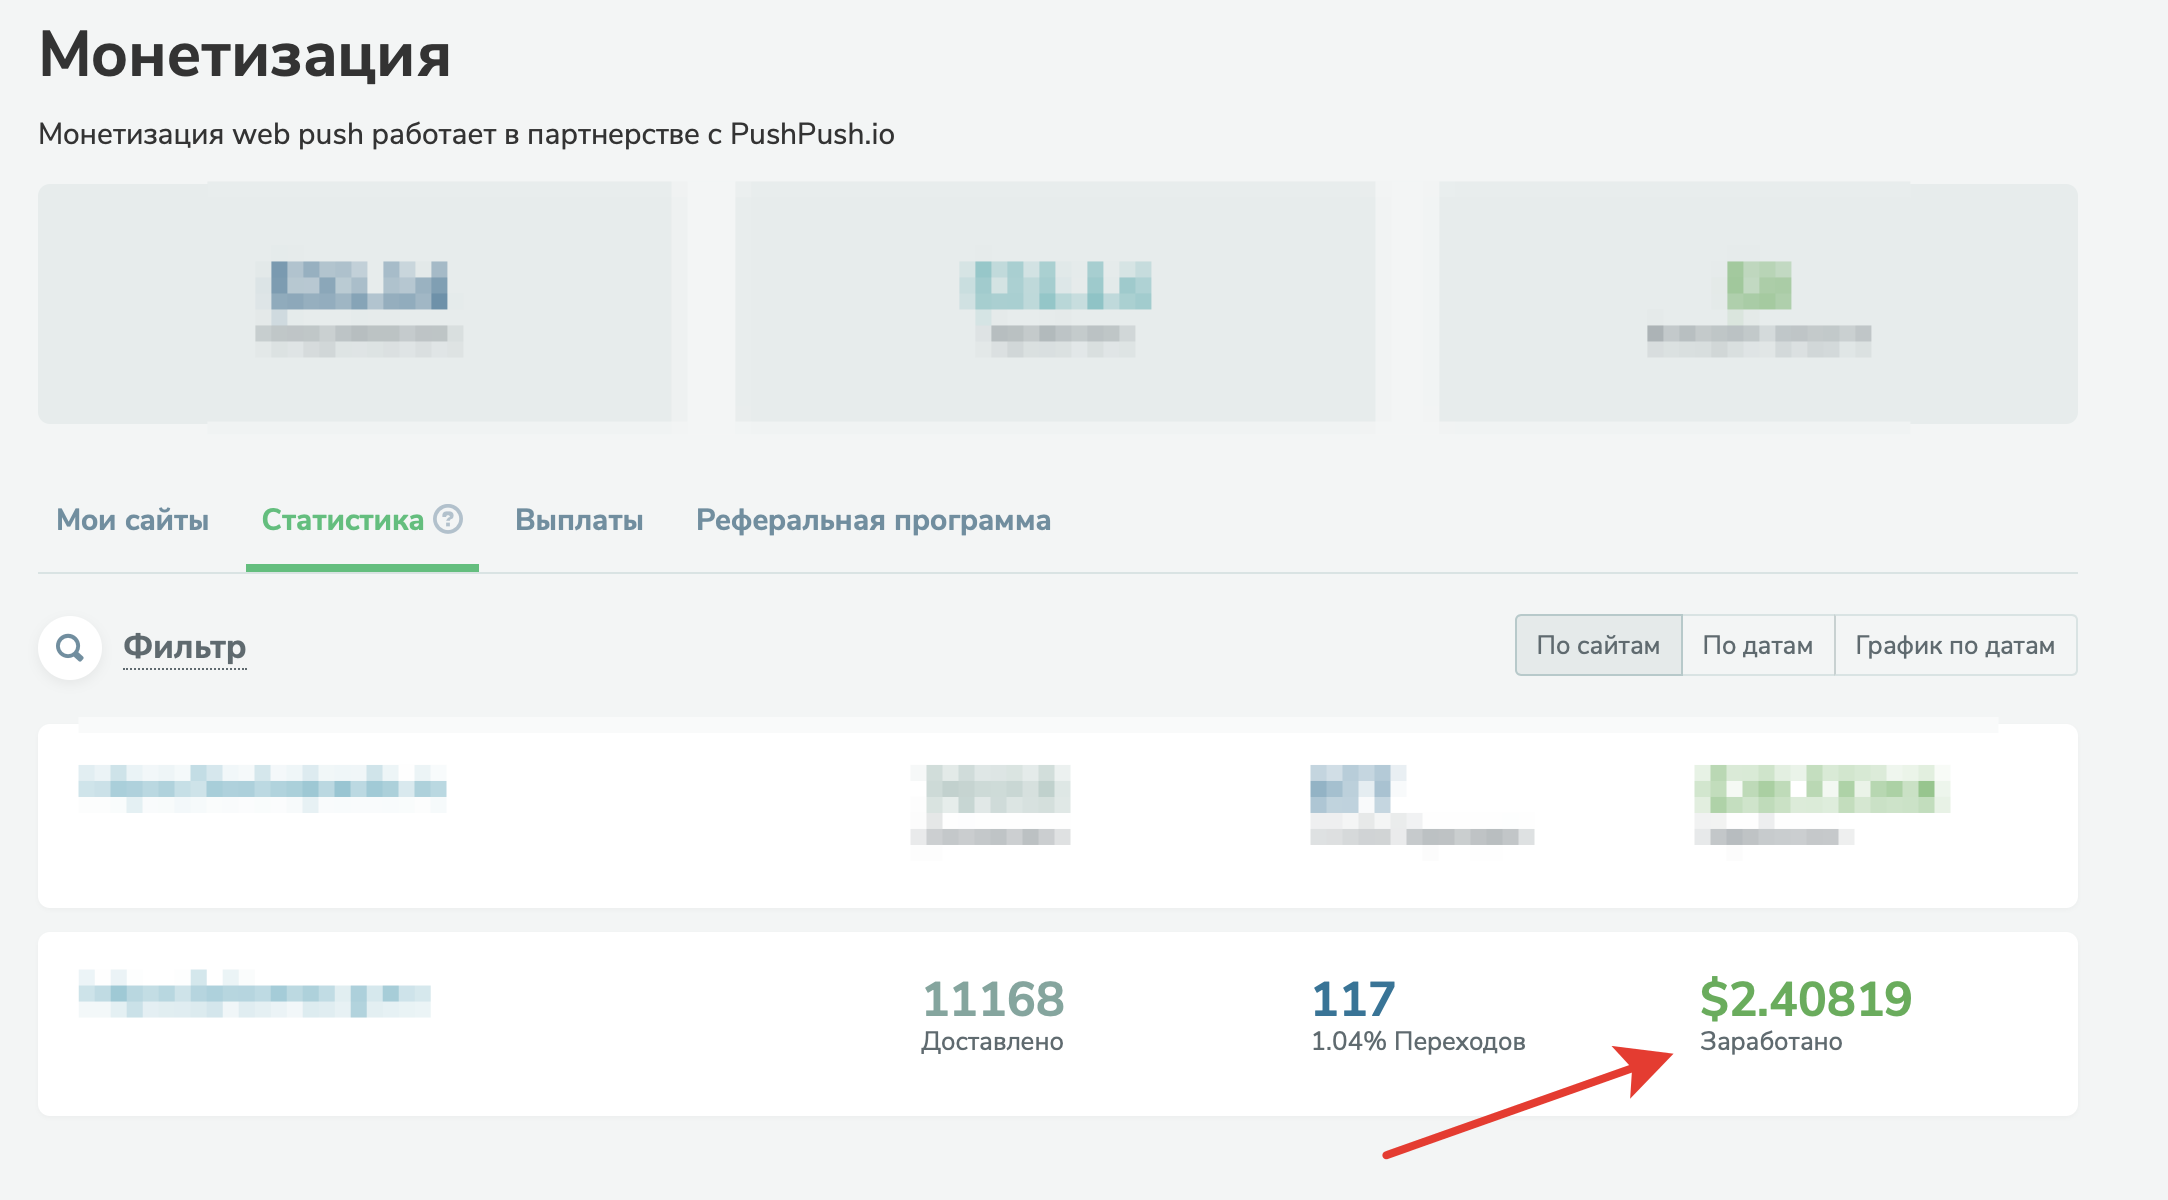Switch view to По датам

(1757, 646)
